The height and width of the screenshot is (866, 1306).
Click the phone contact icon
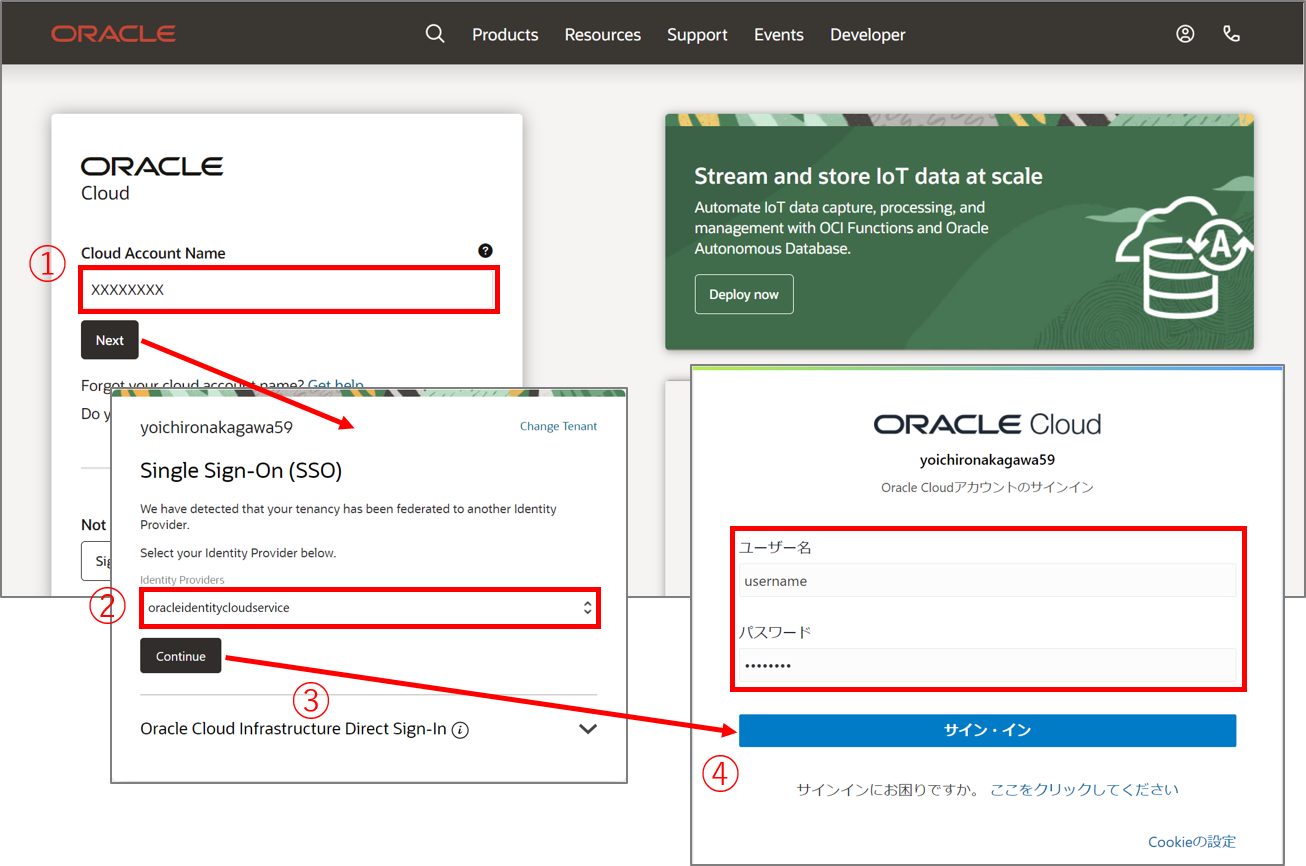(1231, 34)
